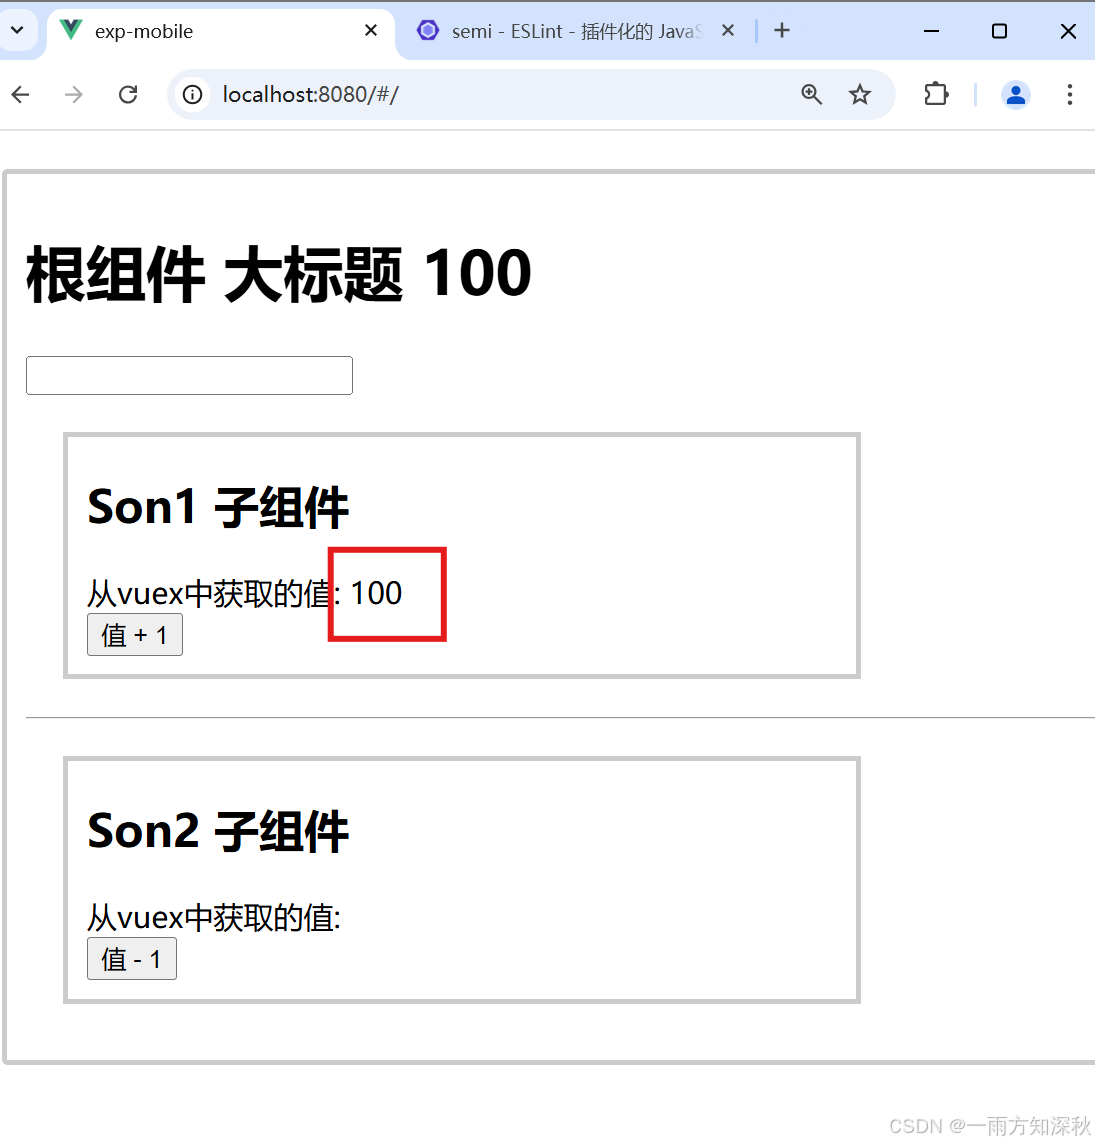Click the 值 - 1 button

coord(132,959)
